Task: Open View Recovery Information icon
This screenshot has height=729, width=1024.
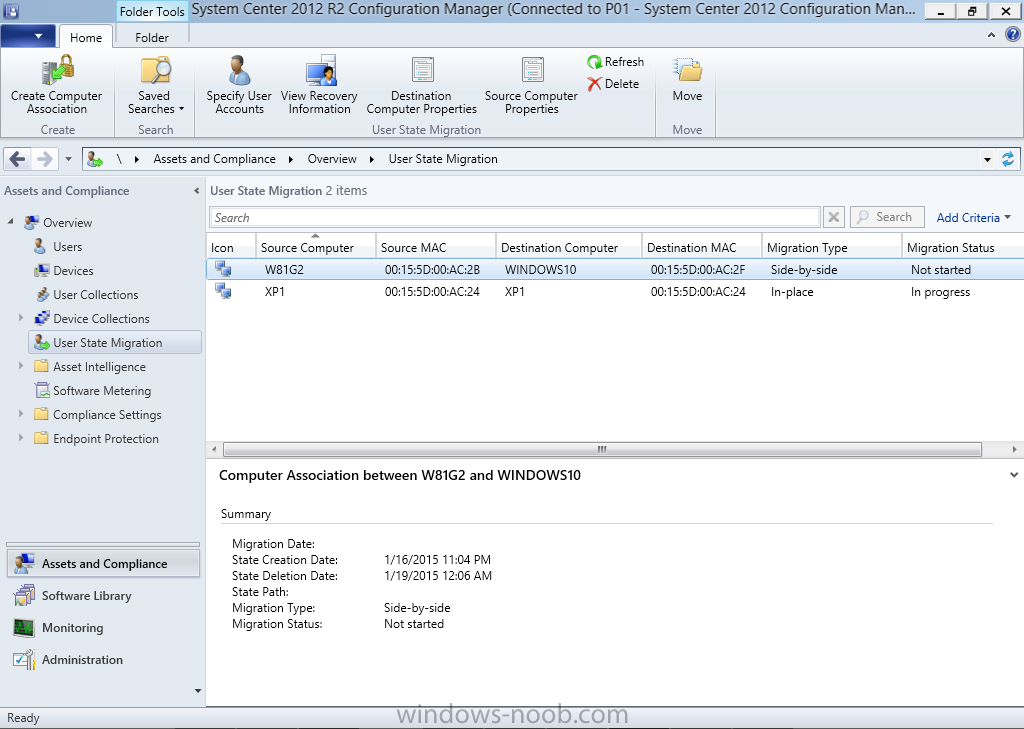Action: [320, 70]
